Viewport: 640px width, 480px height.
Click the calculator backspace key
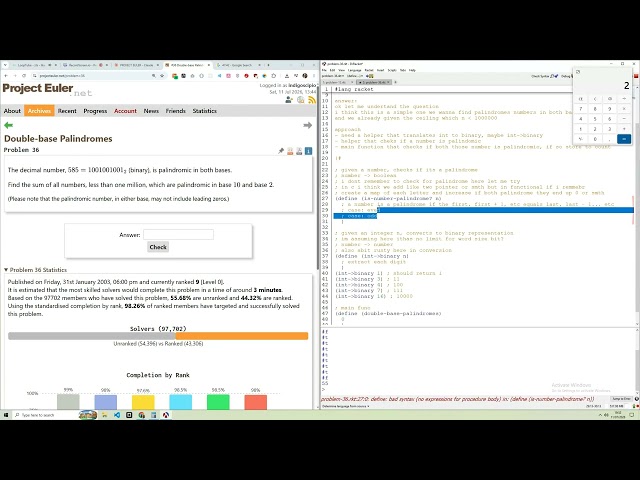(x=610, y=99)
